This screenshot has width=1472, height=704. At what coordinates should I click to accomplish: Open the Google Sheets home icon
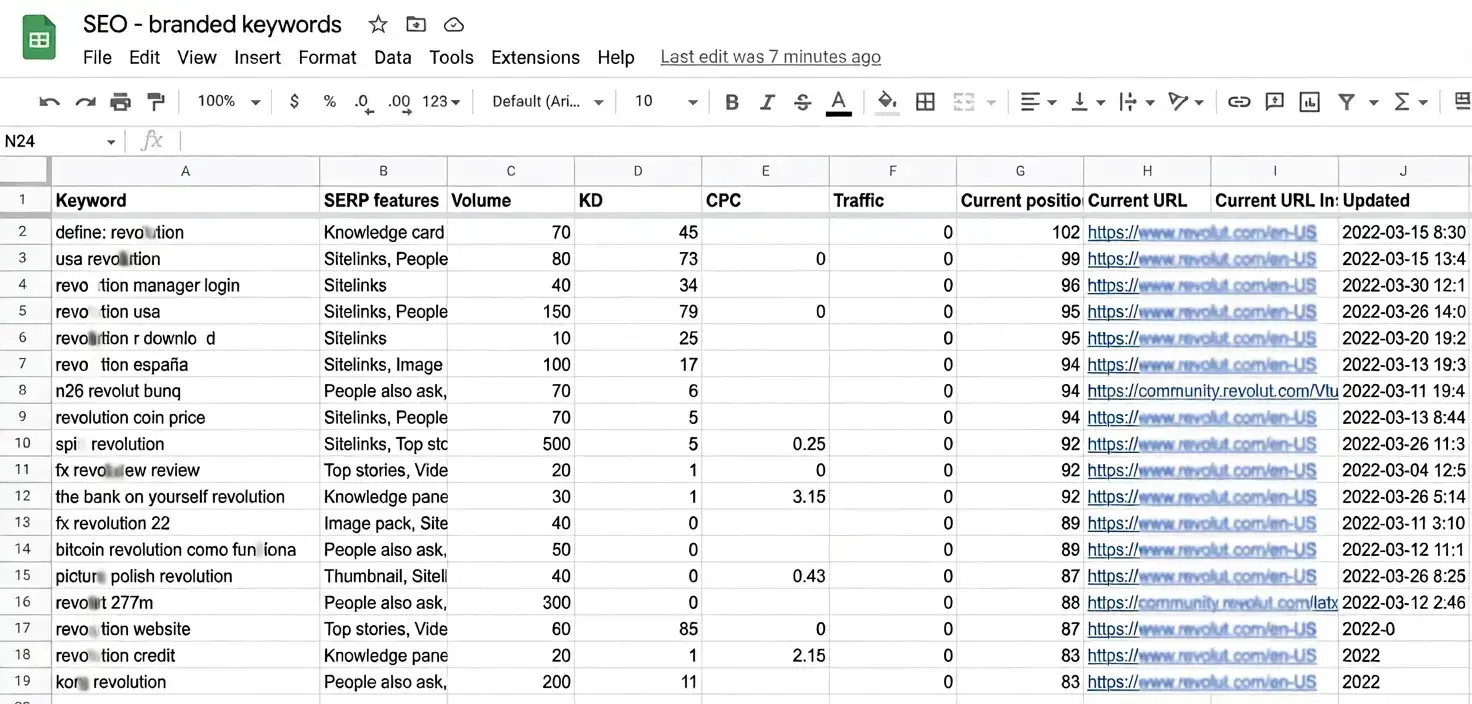pyautogui.click(x=39, y=40)
